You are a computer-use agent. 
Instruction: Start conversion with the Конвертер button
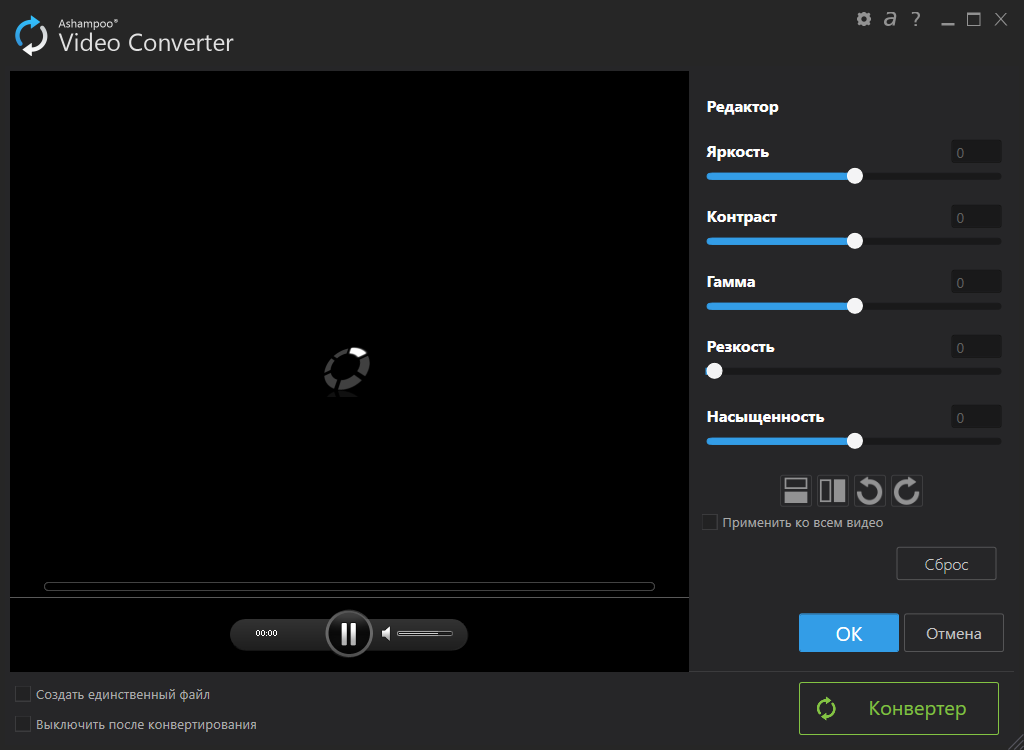897,708
